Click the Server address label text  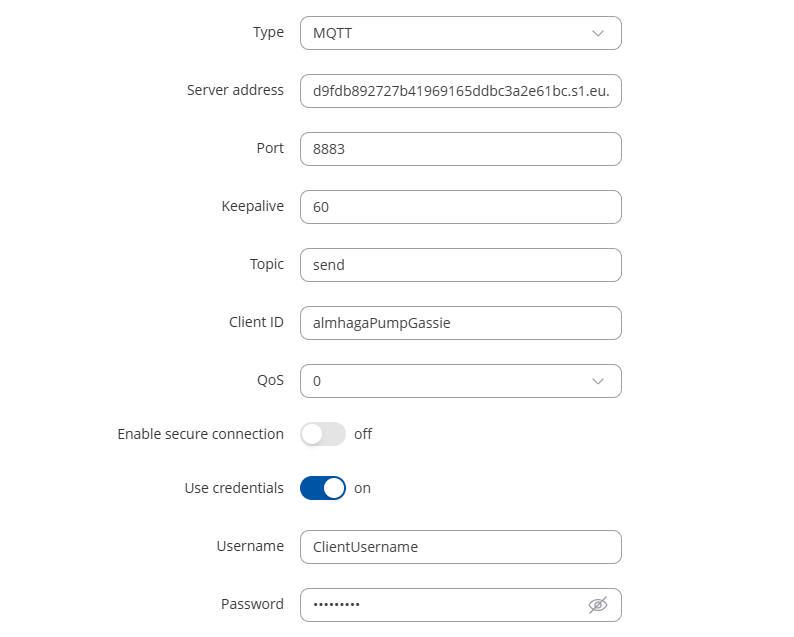point(235,90)
